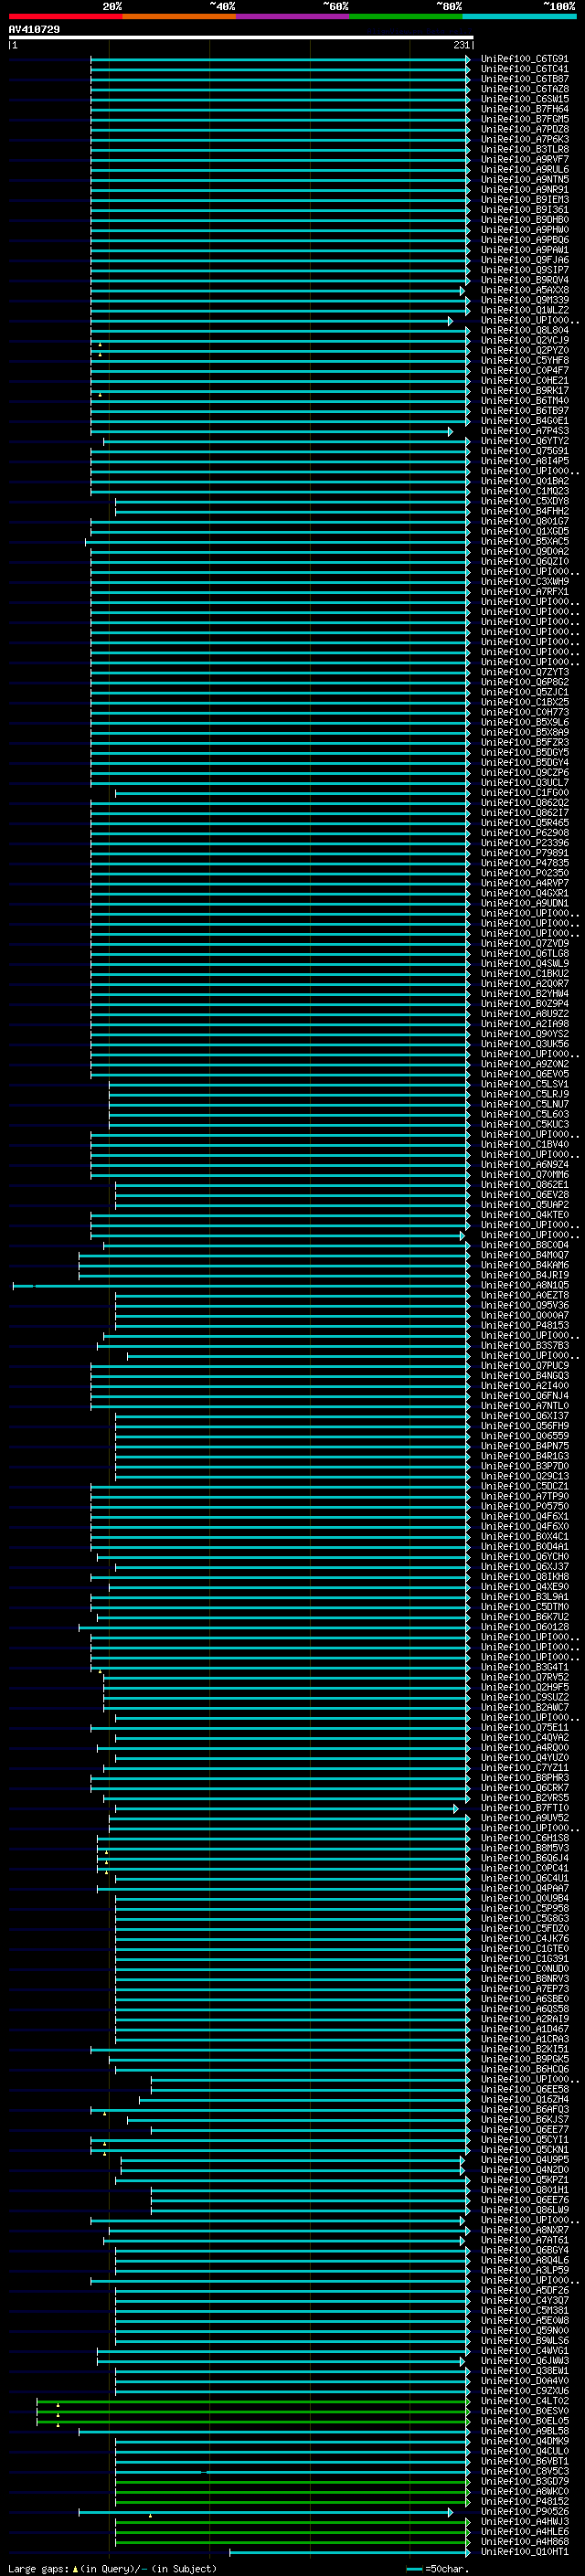Click the purple ~60% identity legend segment
The width and height of the screenshot is (585, 2576).
point(293,17)
